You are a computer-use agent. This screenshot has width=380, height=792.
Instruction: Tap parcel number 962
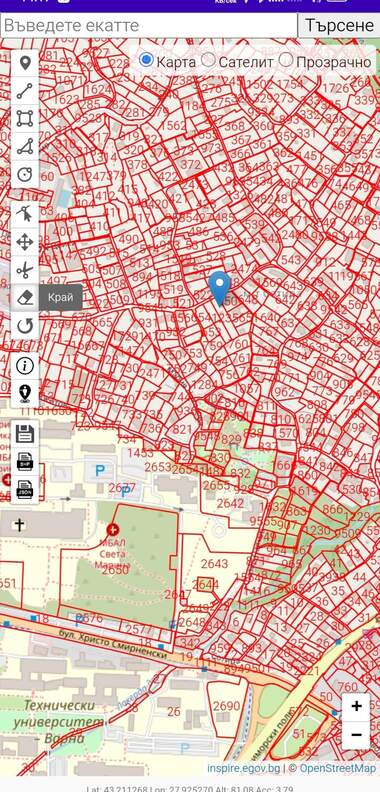pyautogui.click(x=284, y=392)
